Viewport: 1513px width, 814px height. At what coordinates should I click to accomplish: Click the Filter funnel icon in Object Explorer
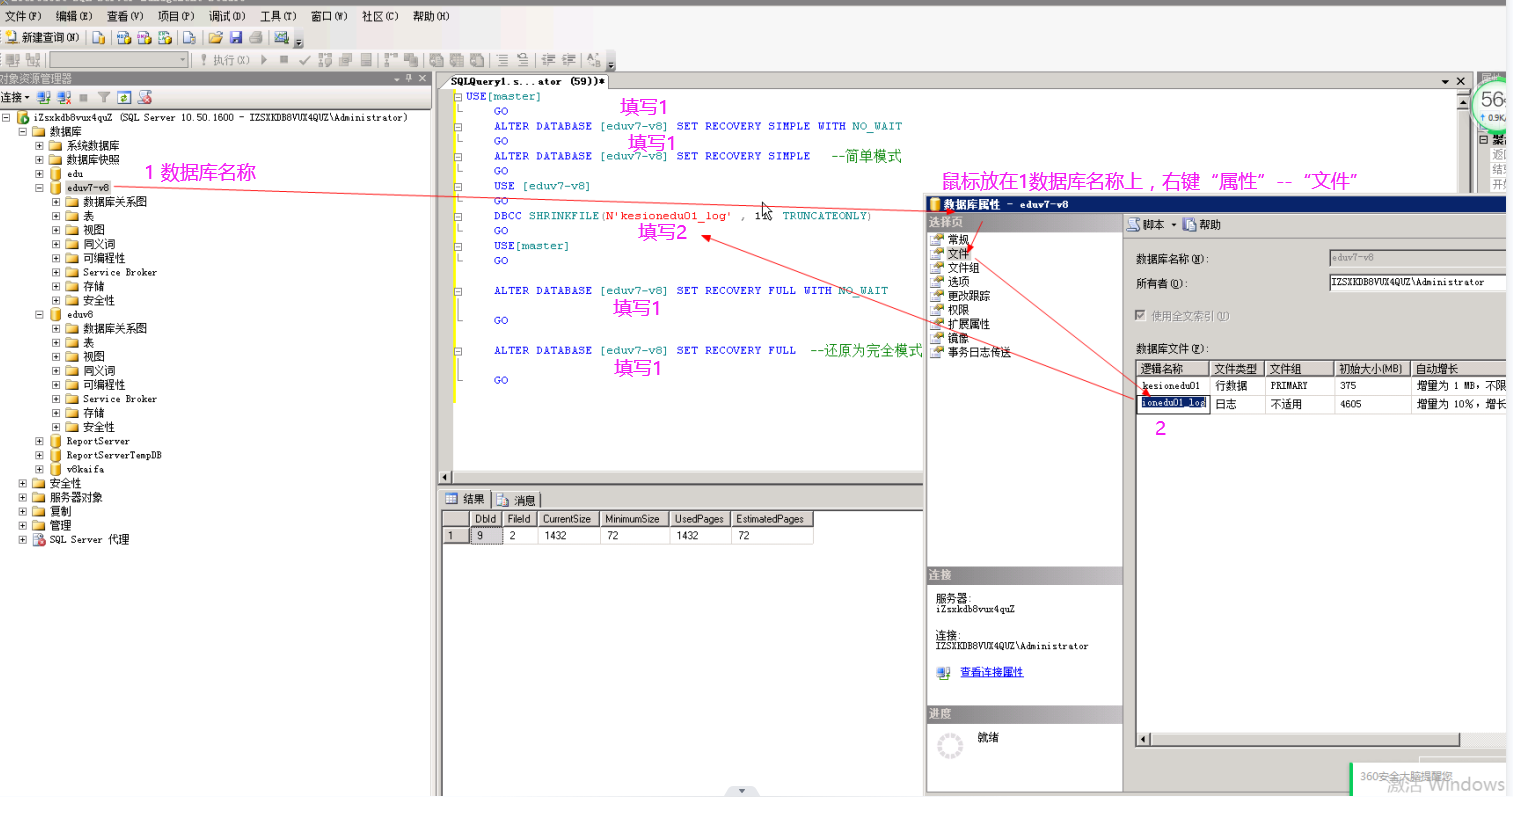(x=103, y=98)
